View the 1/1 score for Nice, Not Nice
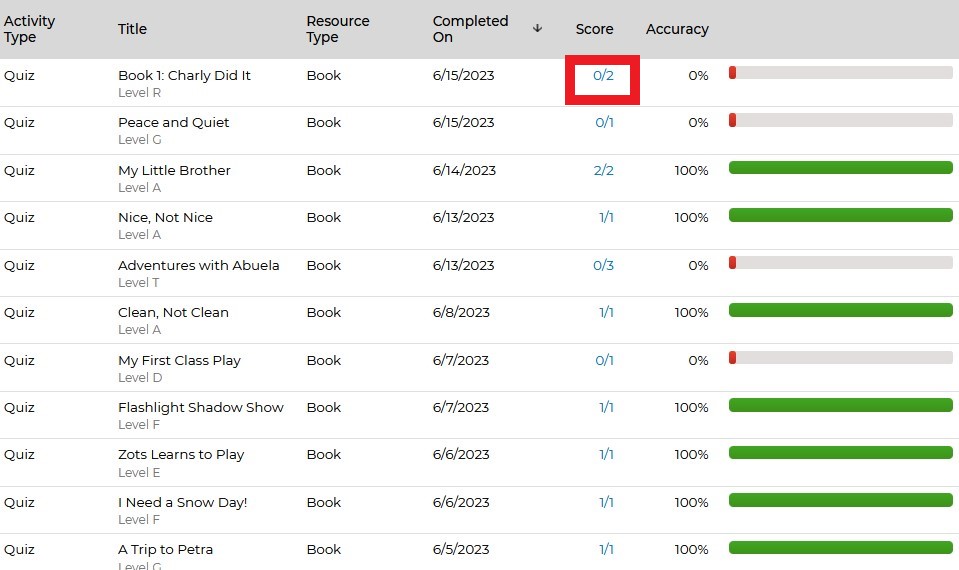The width and height of the screenshot is (959, 570). point(606,217)
